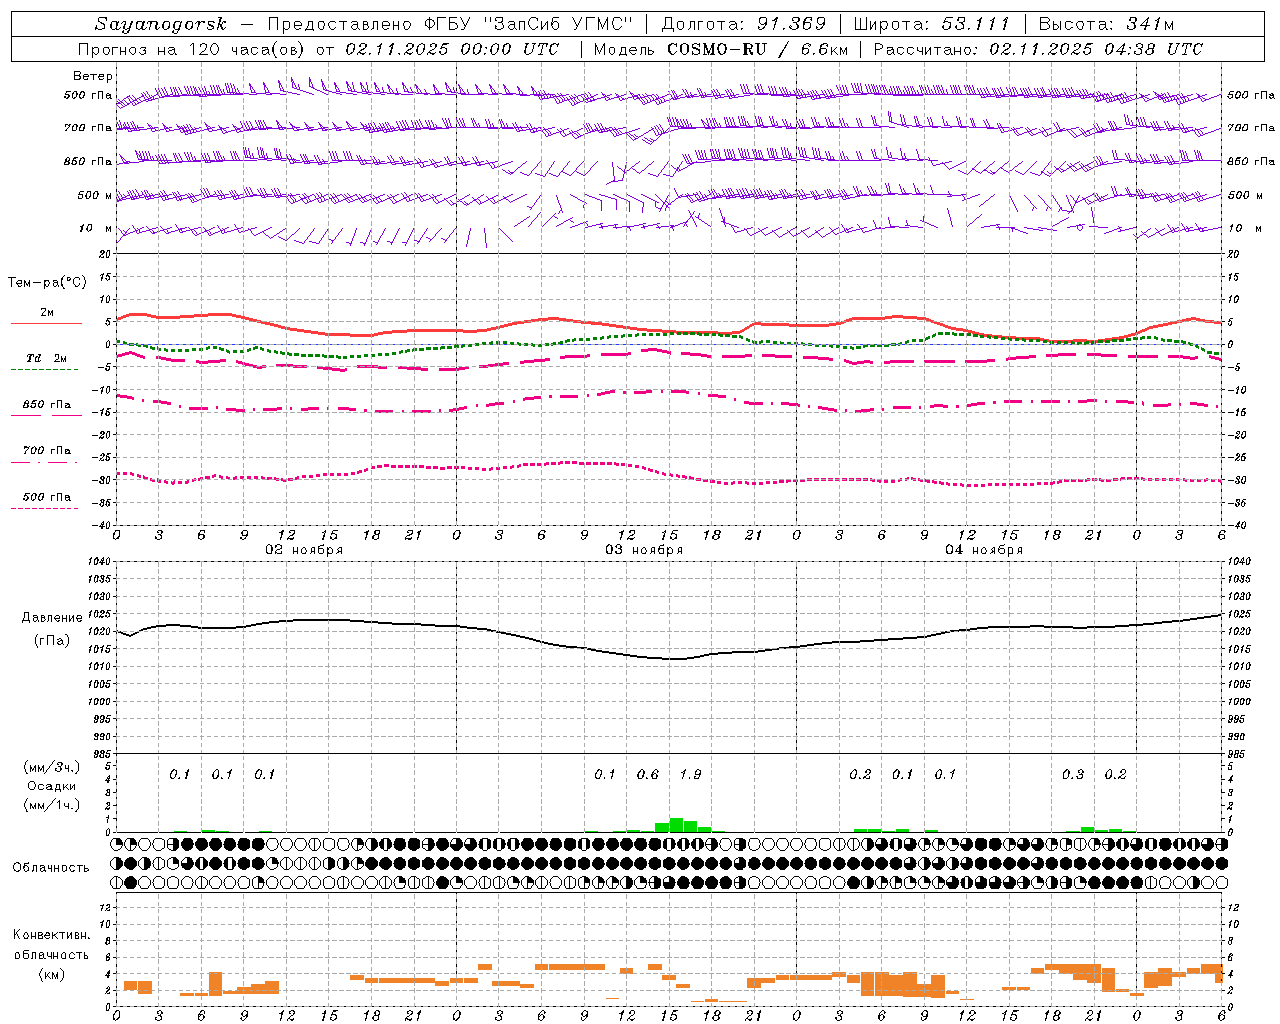Click the 'Широта: 53.111' header field
The height and width of the screenshot is (1024, 1280).
coord(932,24)
